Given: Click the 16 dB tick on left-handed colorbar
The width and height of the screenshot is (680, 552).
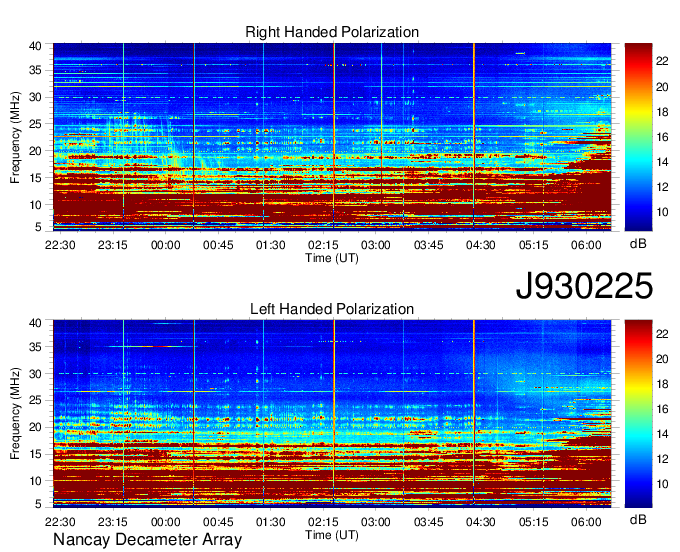Looking at the screenshot, I should click(662, 409).
